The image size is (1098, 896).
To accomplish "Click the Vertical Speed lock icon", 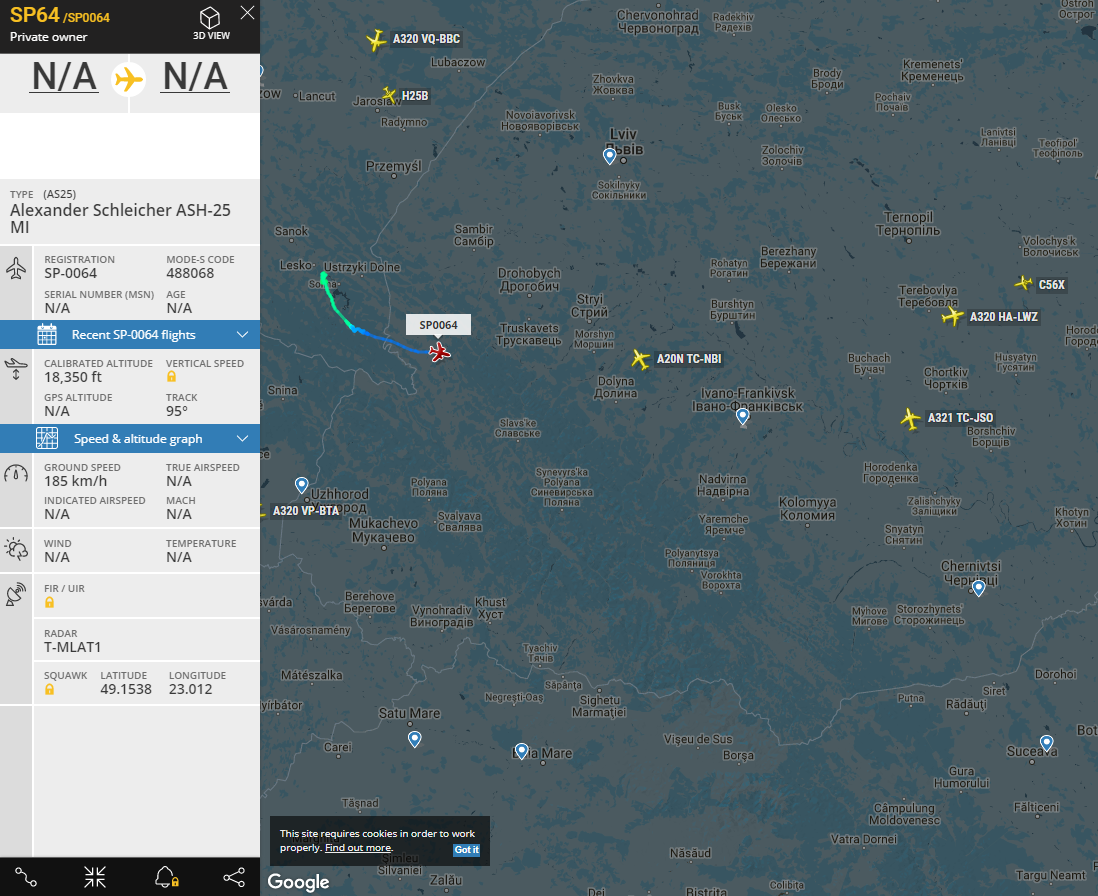I will [172, 377].
